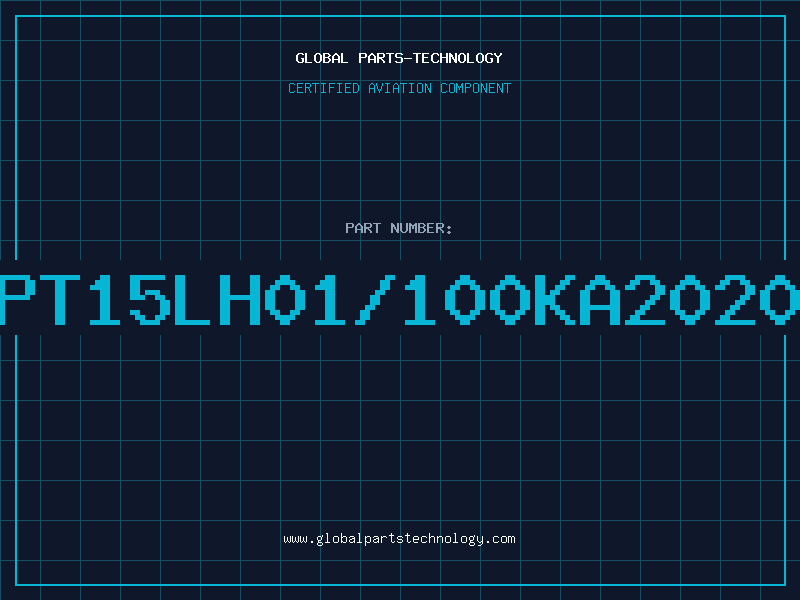
Task: Click the large letter P in the part number
Action: (17, 300)
